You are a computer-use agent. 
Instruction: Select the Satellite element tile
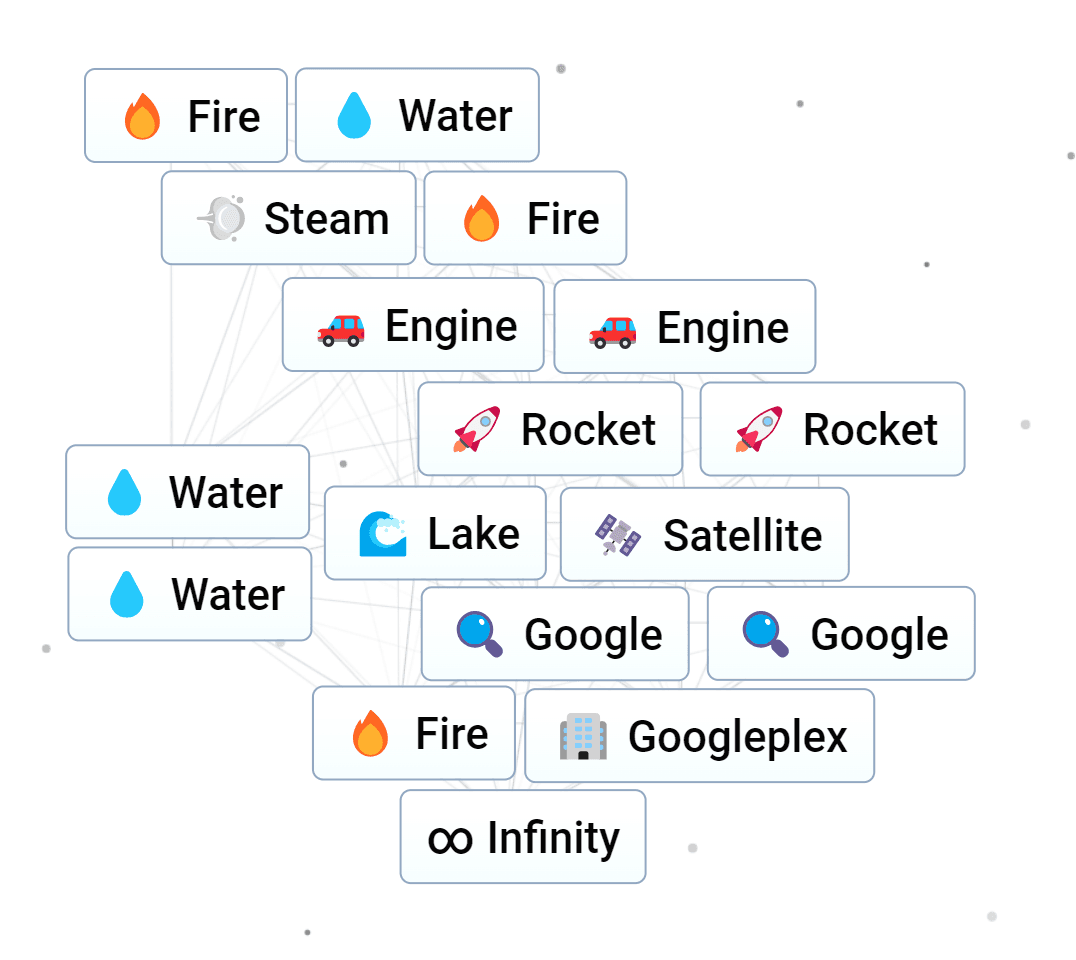pyautogui.click(x=704, y=534)
